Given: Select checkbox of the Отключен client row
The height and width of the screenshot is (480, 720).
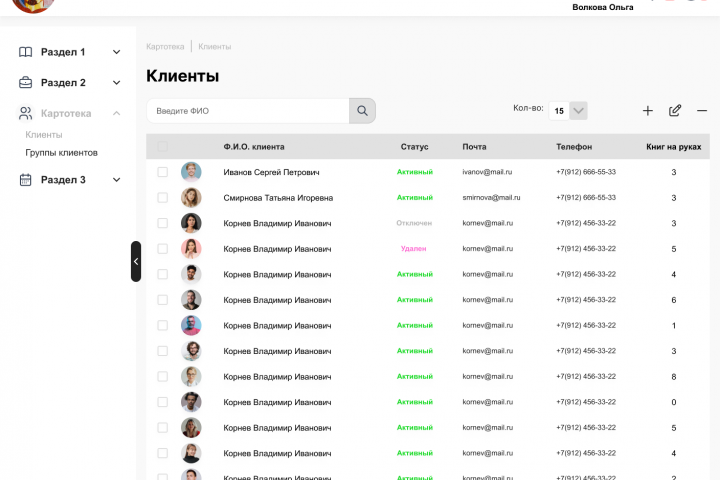Looking at the screenshot, I should click(x=163, y=223).
